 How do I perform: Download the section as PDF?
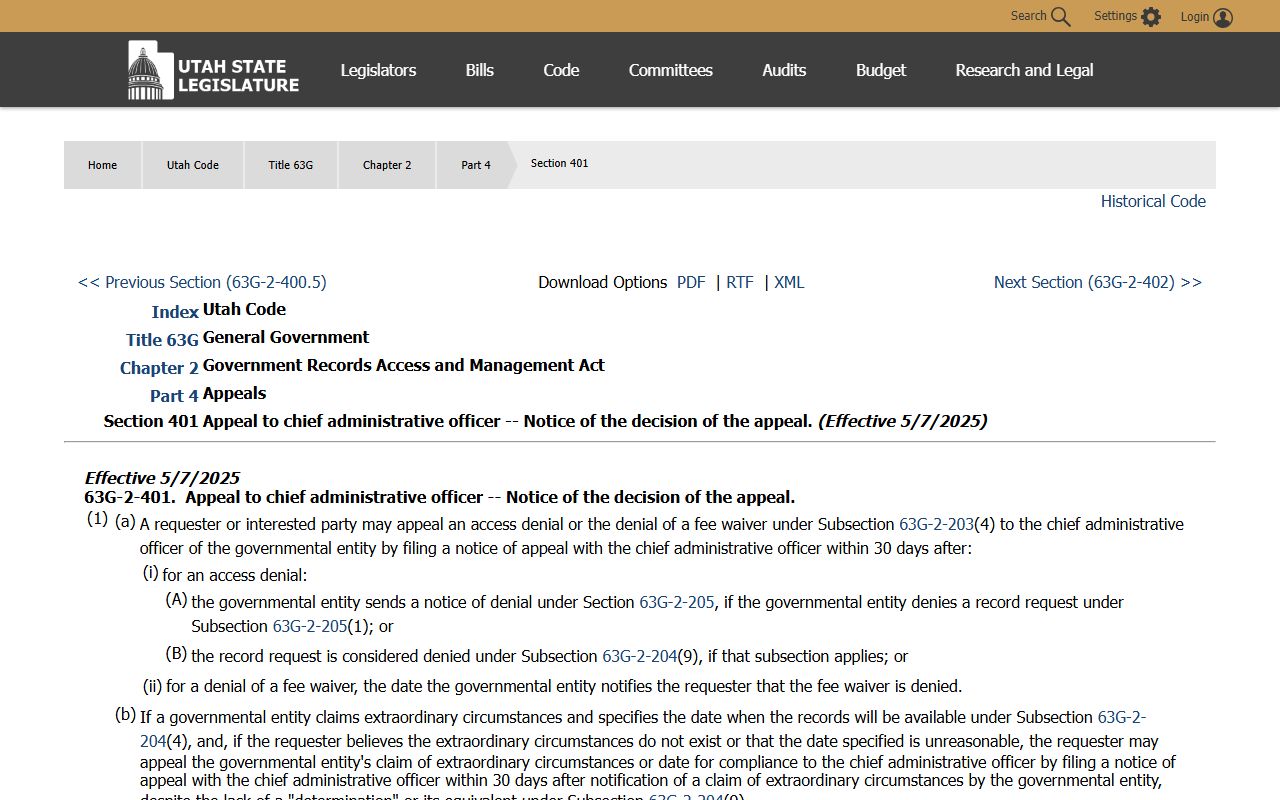pos(691,282)
